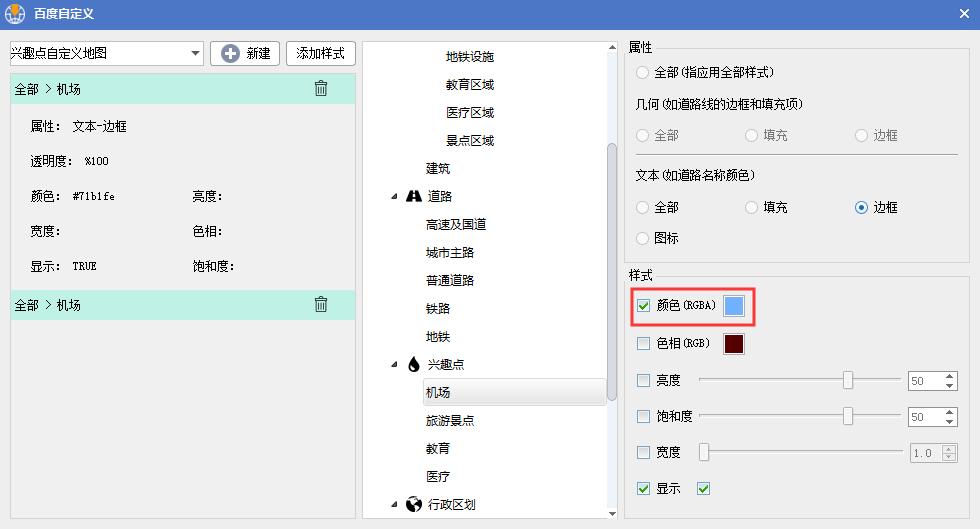Click the droplet icon beside 兴趣点
Screen dimensions: 980x529
point(414,365)
